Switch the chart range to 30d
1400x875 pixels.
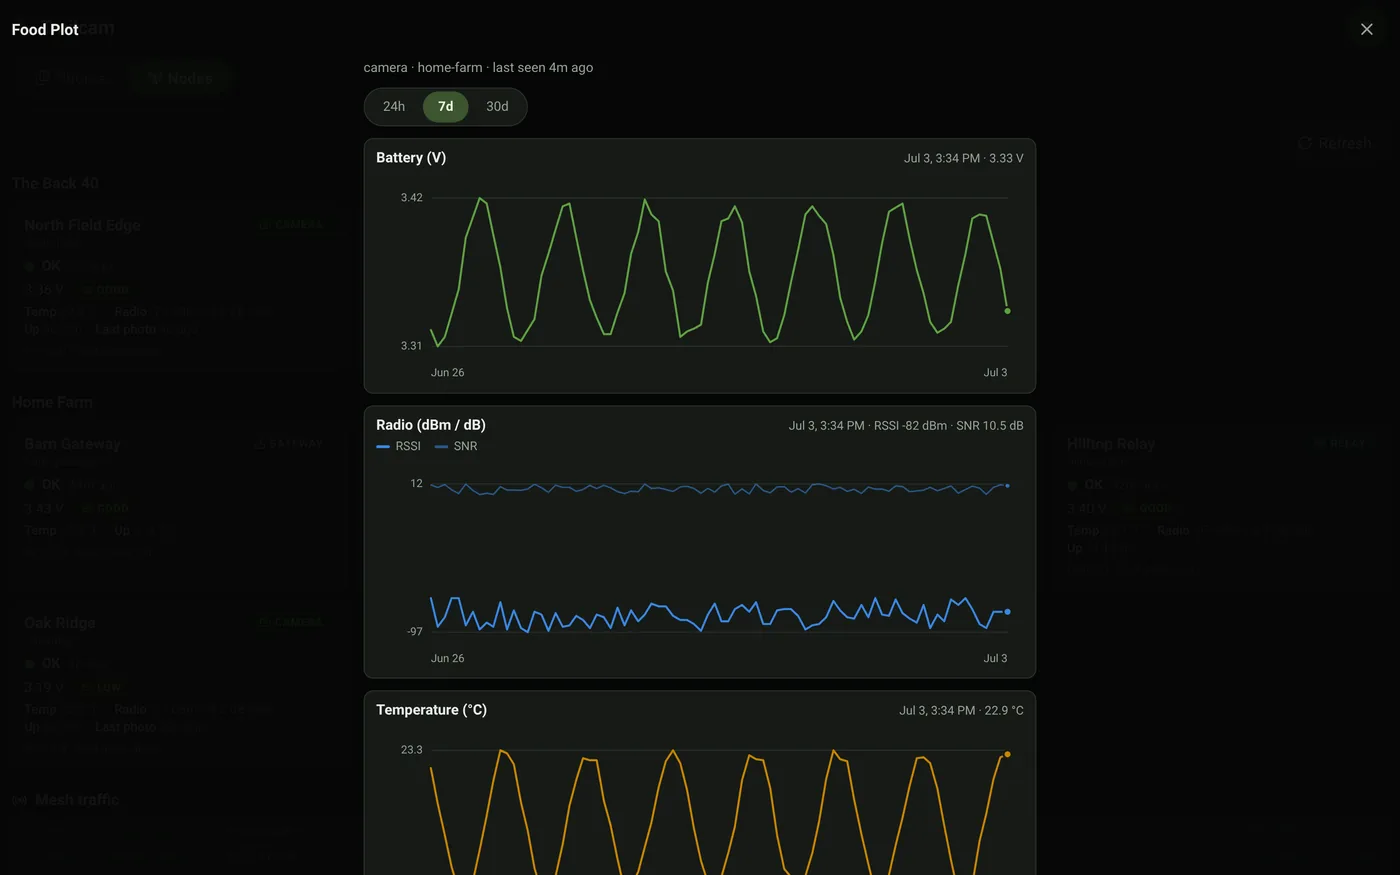click(497, 106)
